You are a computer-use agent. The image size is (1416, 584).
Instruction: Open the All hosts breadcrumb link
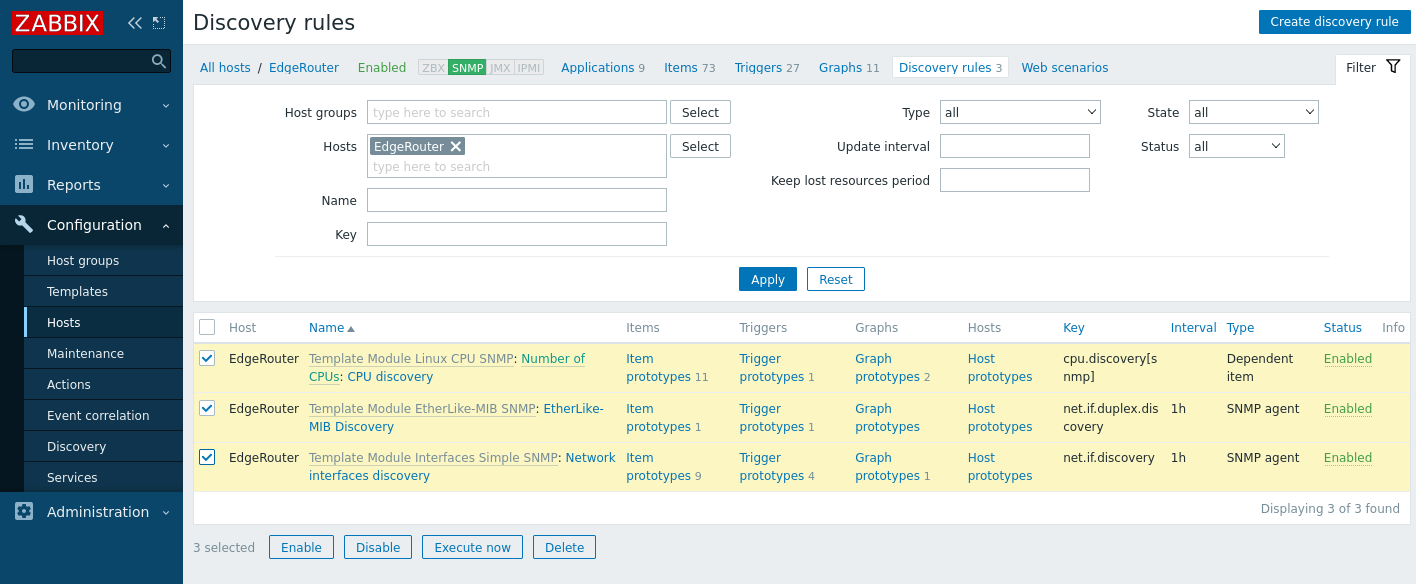[225, 68]
